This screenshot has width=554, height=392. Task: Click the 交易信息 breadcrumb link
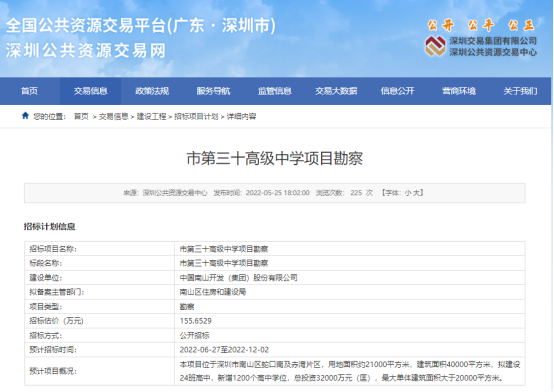click(x=113, y=116)
